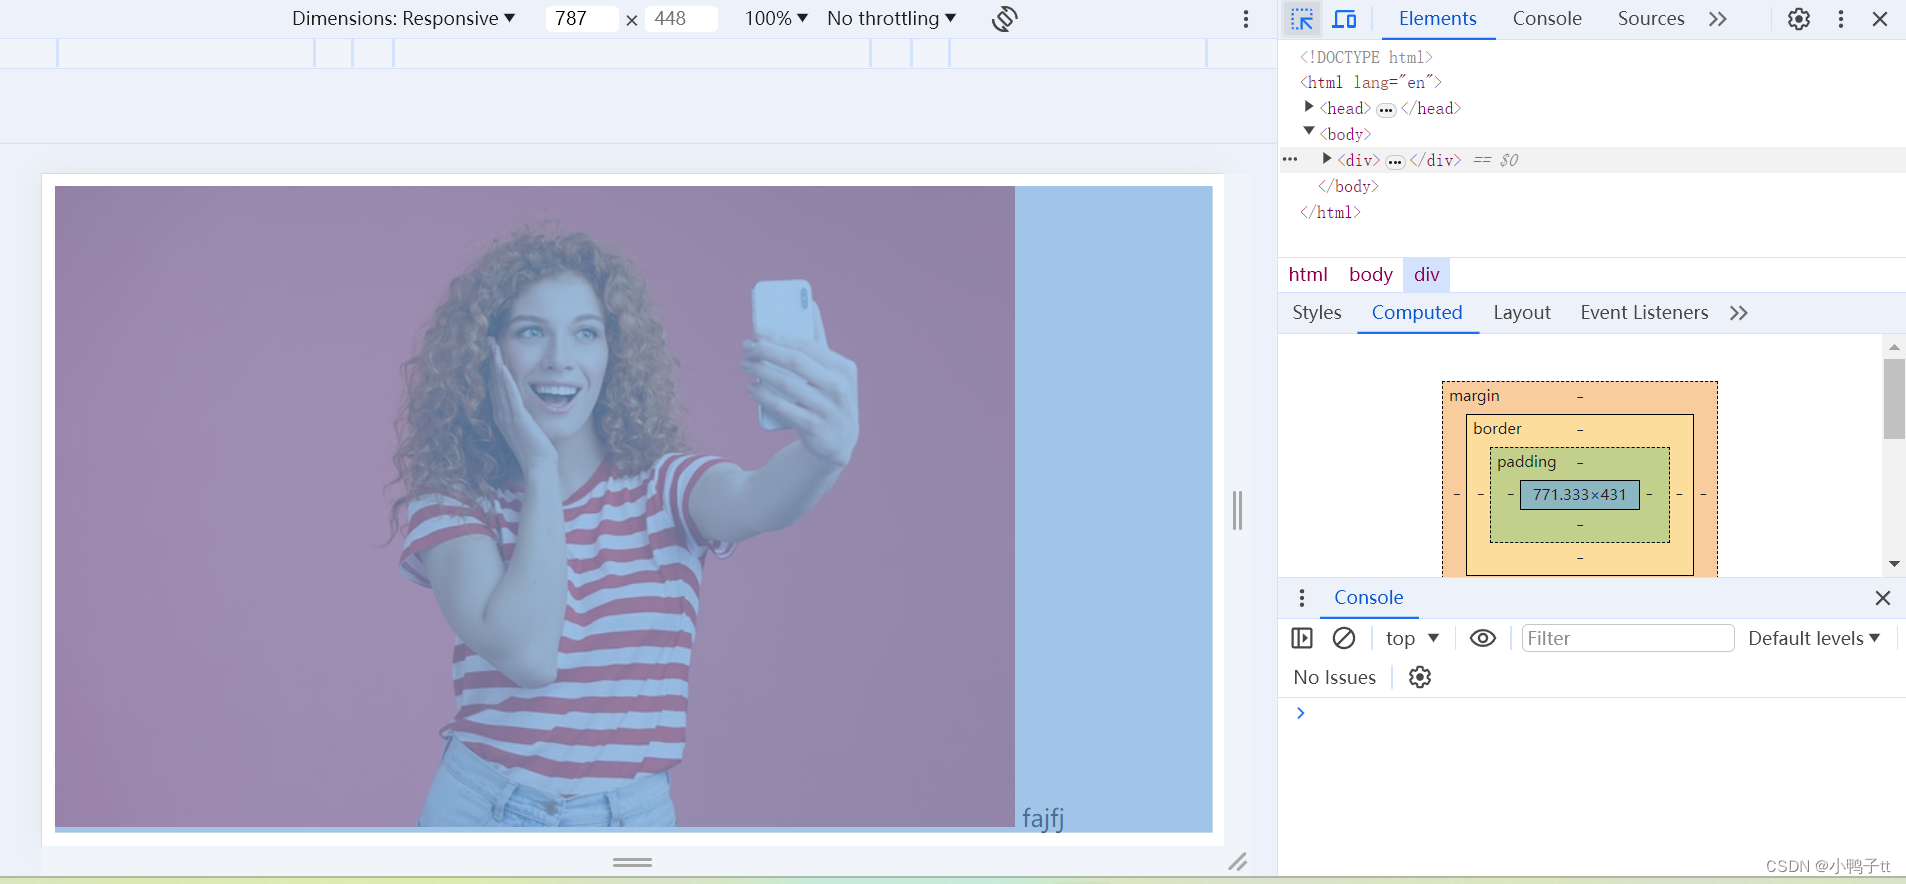Create live expression with the eye icon
Image resolution: width=1906 pixels, height=884 pixels.
[x=1482, y=638]
